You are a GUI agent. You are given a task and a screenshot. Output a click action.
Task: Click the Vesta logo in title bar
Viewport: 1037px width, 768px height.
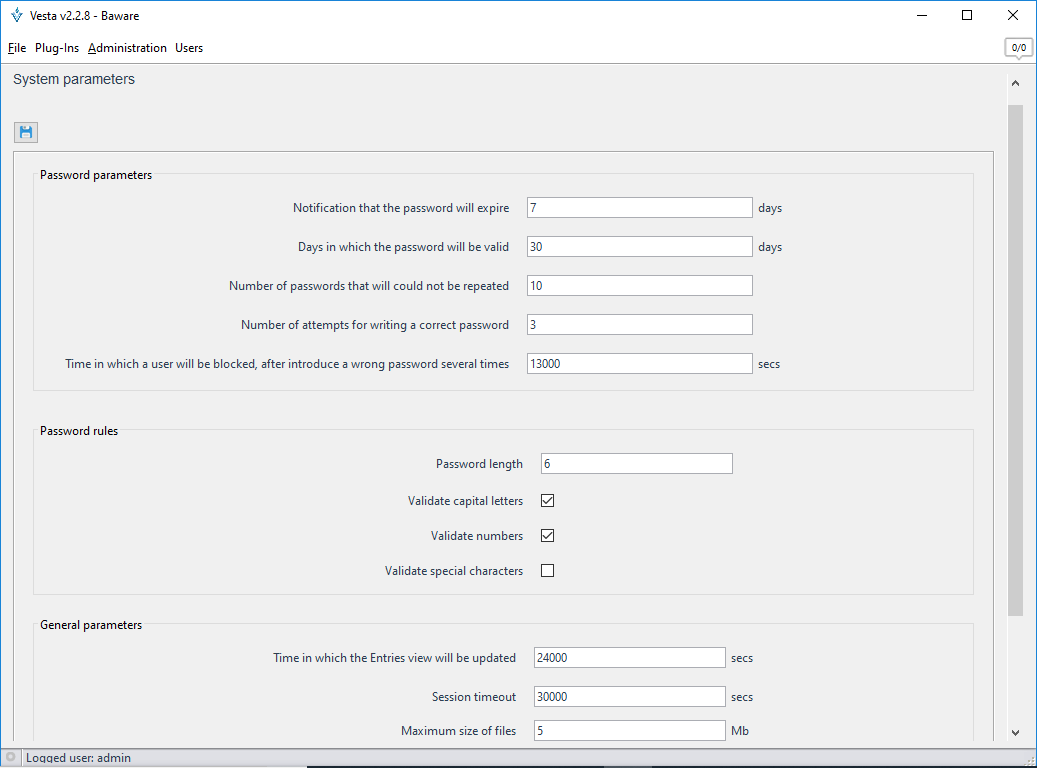(16, 15)
